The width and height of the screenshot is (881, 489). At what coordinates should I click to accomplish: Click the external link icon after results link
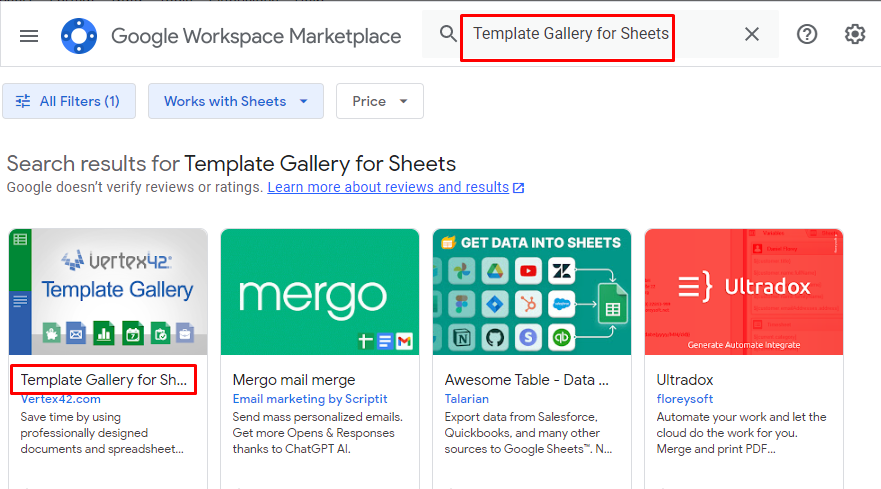coord(519,188)
